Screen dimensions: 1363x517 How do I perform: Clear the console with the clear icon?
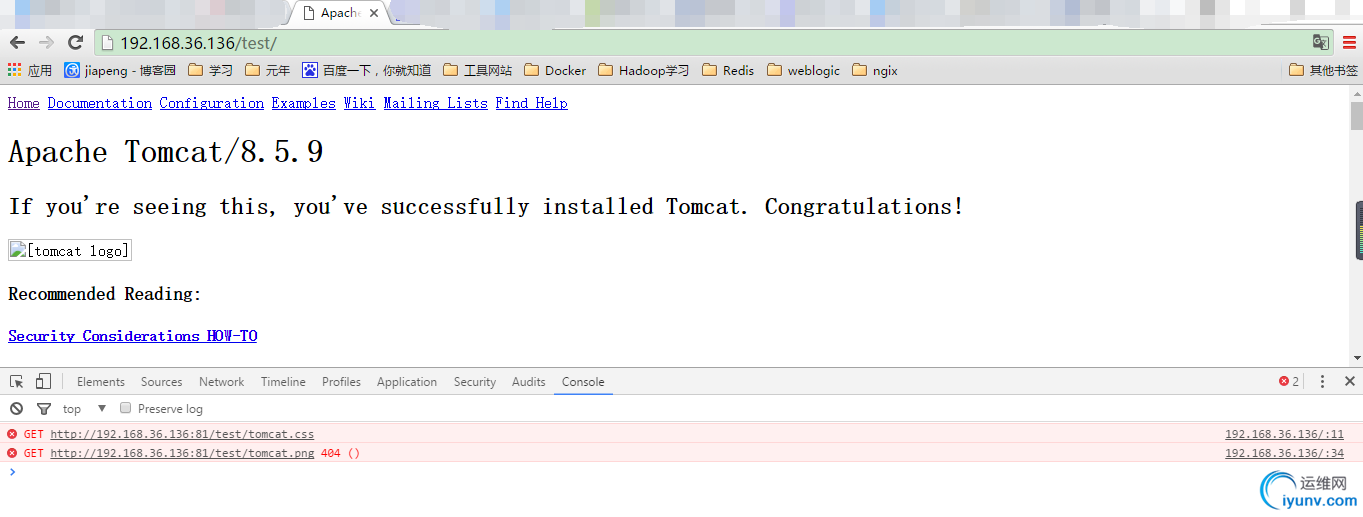(x=16, y=409)
